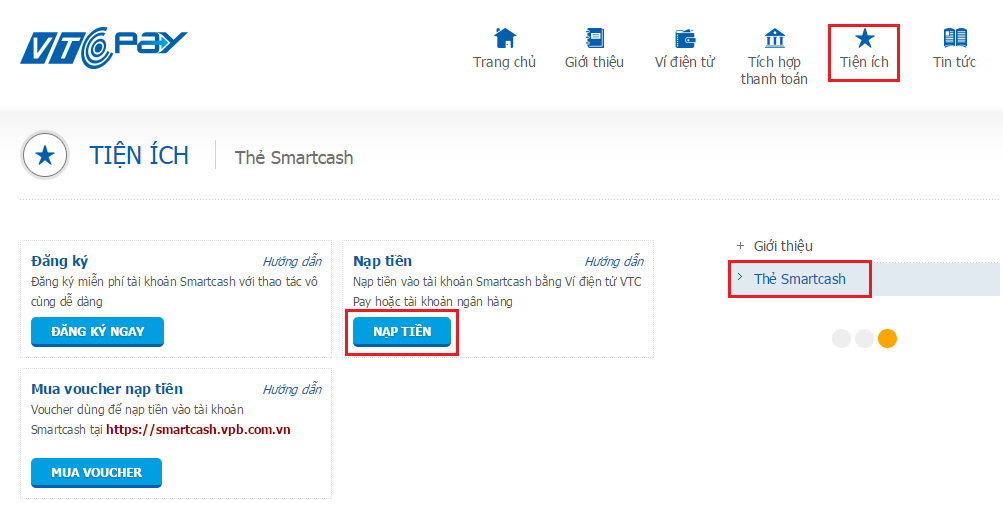Screen dimensions: 1003x513
Task: Open the Giới thiệu top menu label
Action: (594, 62)
